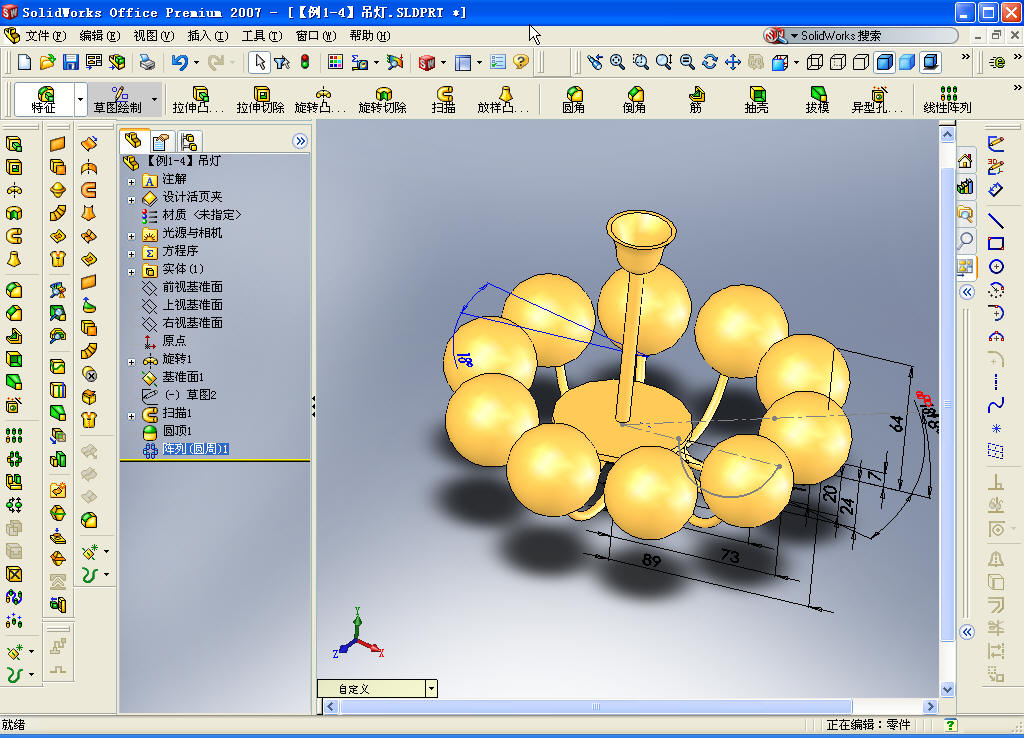This screenshot has width=1024, height=738.
Task: Expand the 光源与相机 tree node
Action: click(x=131, y=236)
